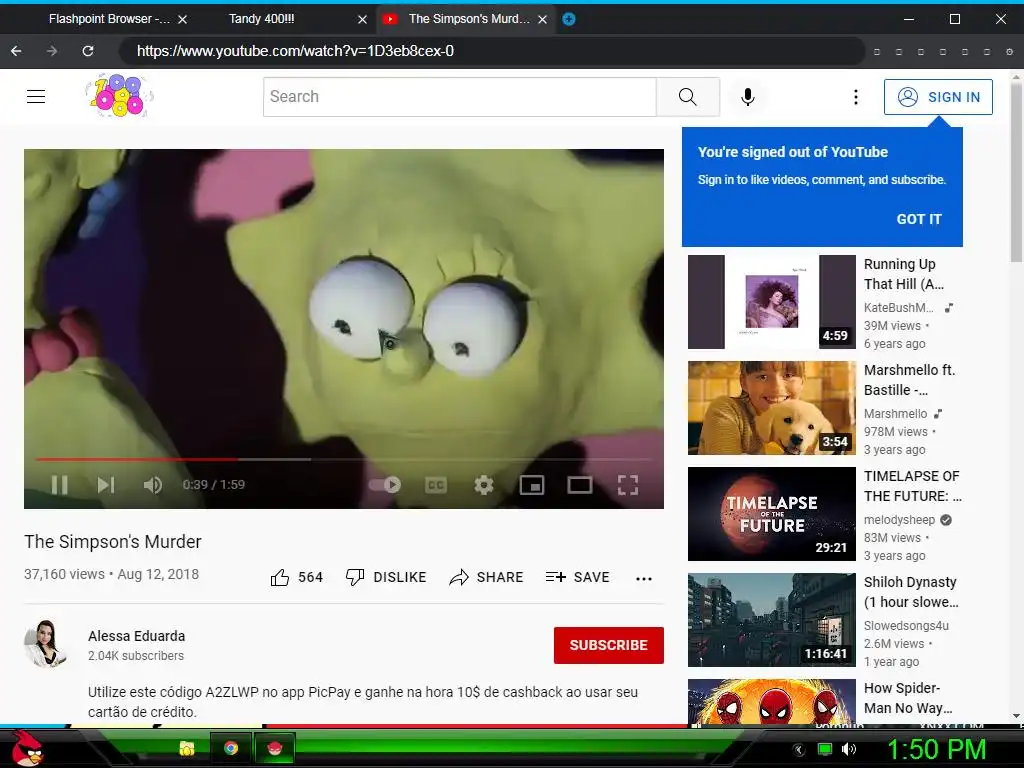1024x768 pixels.
Task: Open the YouTube settings three-dot menu
Action: (x=856, y=97)
